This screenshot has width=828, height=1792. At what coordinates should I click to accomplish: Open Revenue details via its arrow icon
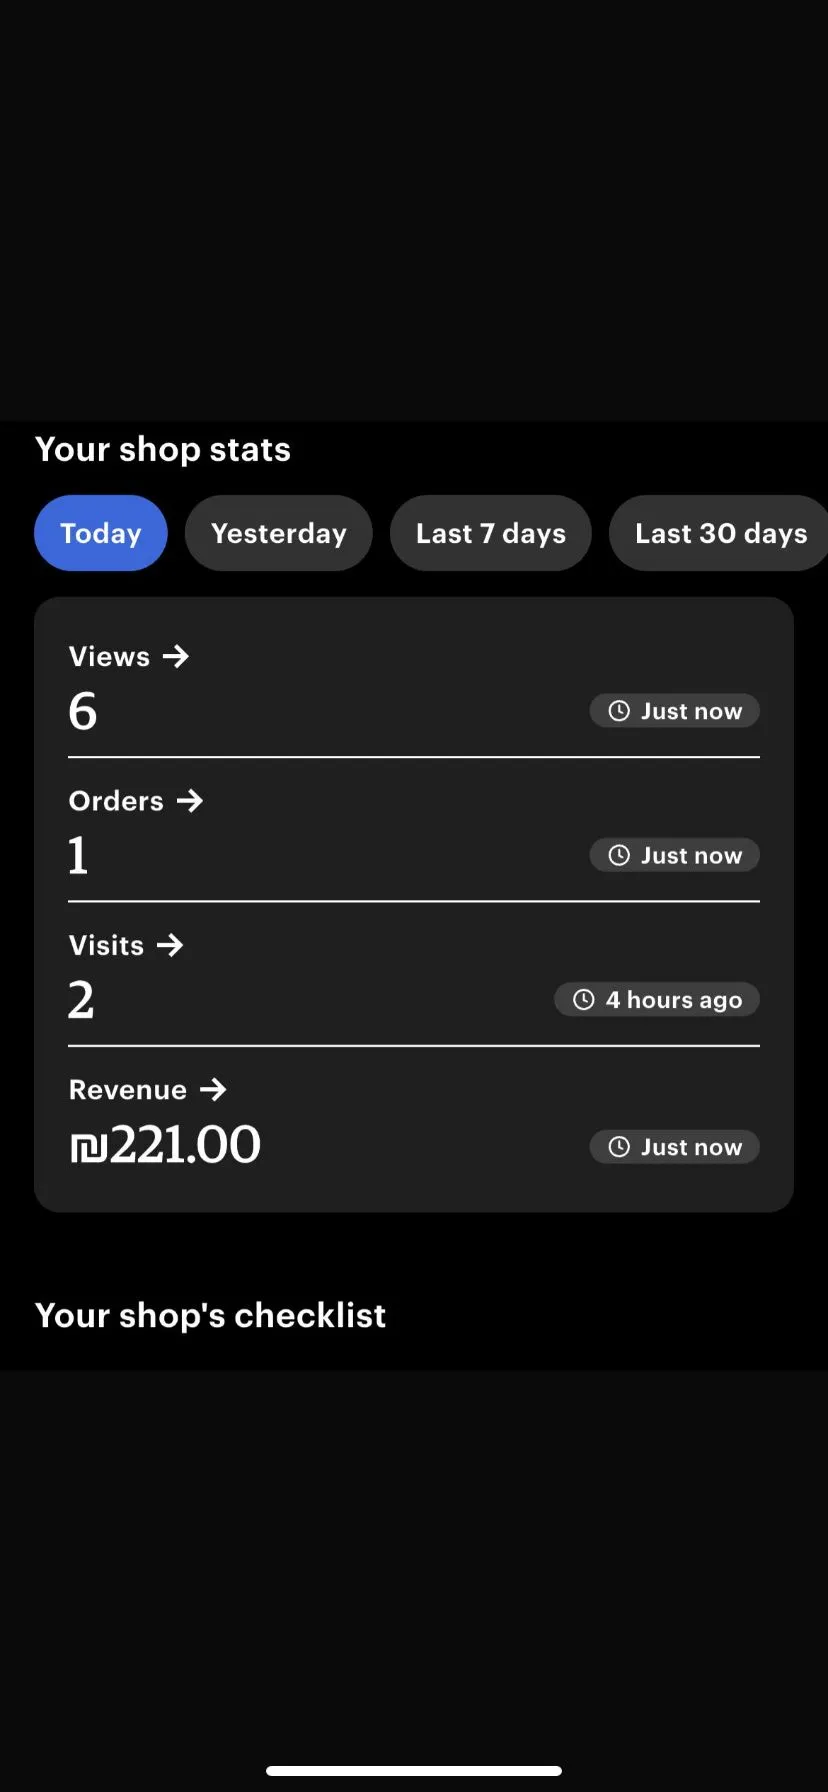click(x=213, y=1090)
